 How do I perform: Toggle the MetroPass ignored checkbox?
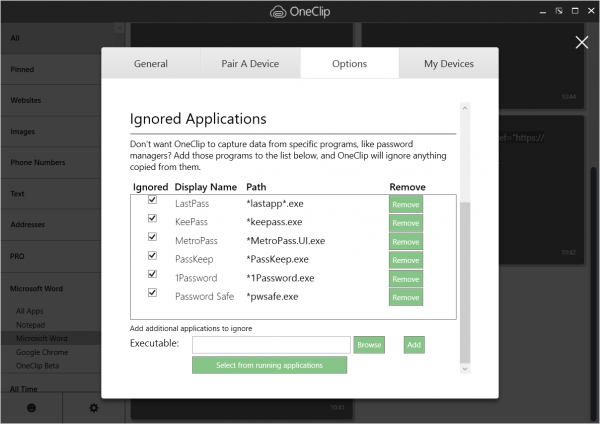click(x=152, y=237)
